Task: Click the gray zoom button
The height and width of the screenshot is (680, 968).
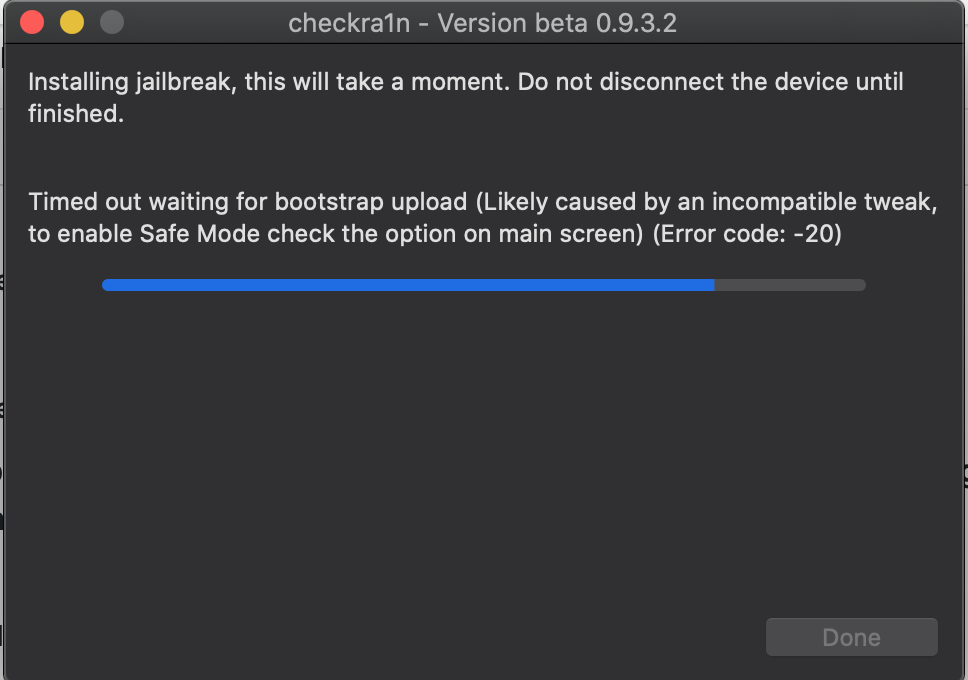Action: click(111, 22)
